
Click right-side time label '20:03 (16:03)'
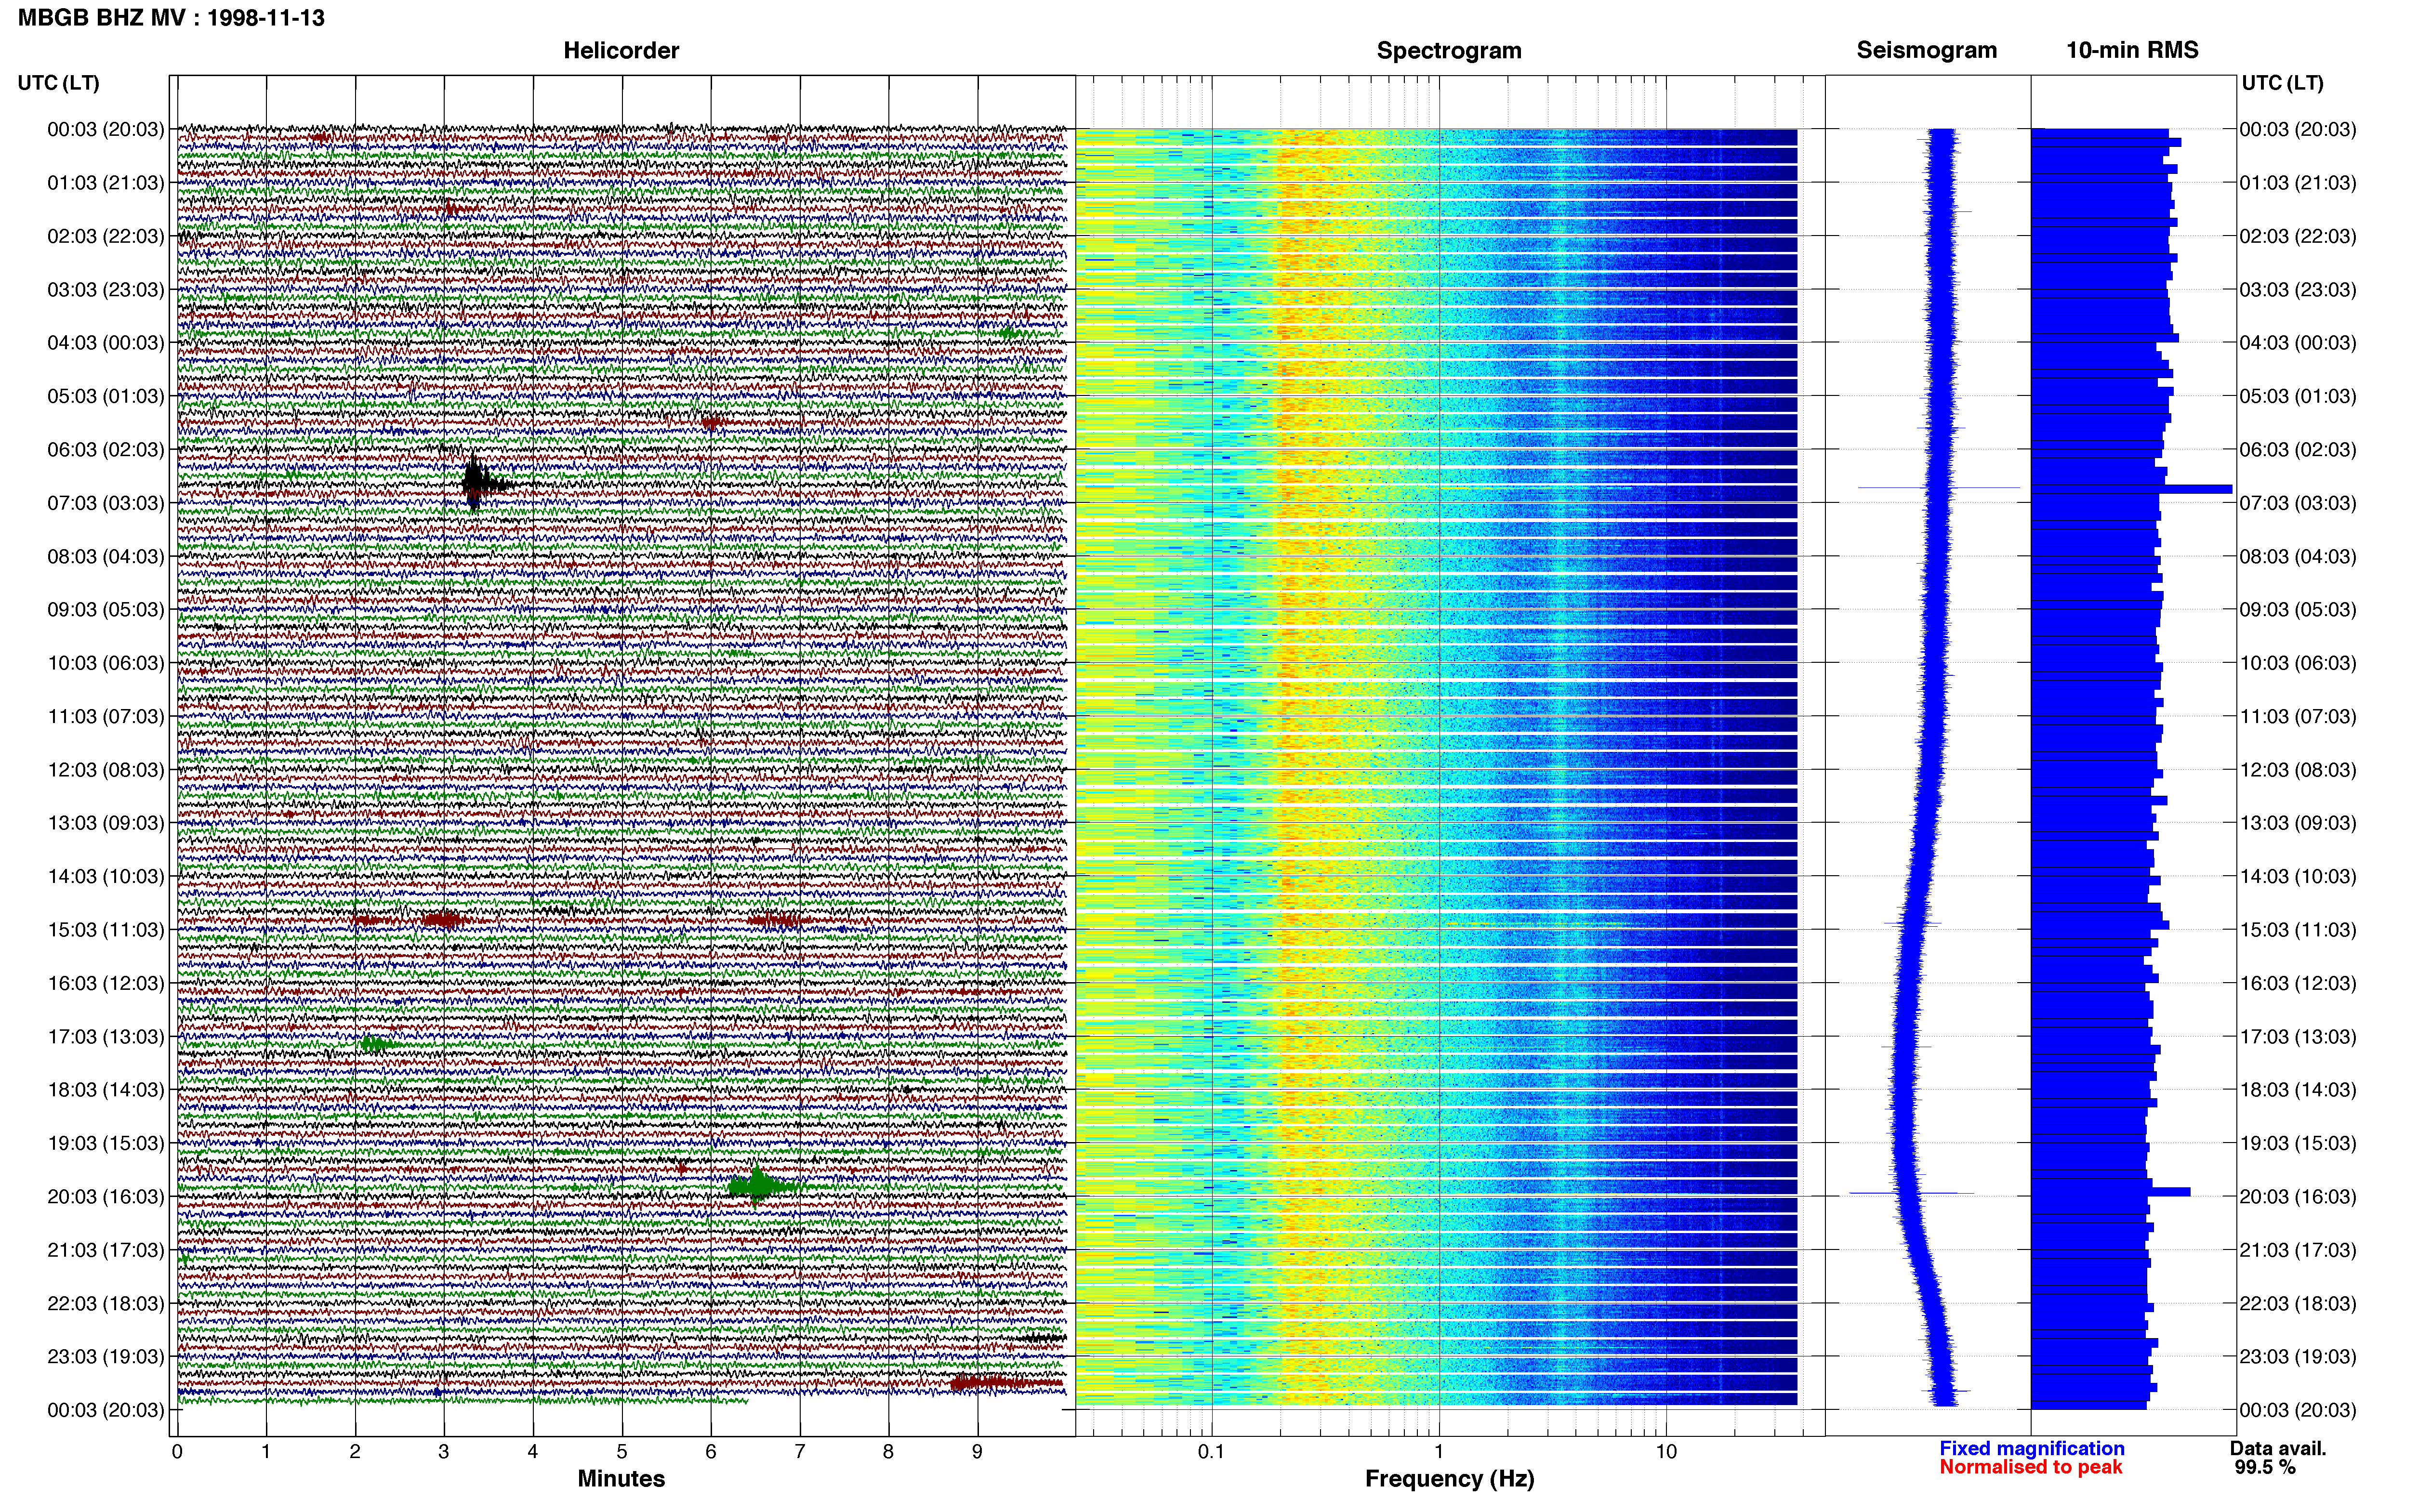tap(2298, 1196)
